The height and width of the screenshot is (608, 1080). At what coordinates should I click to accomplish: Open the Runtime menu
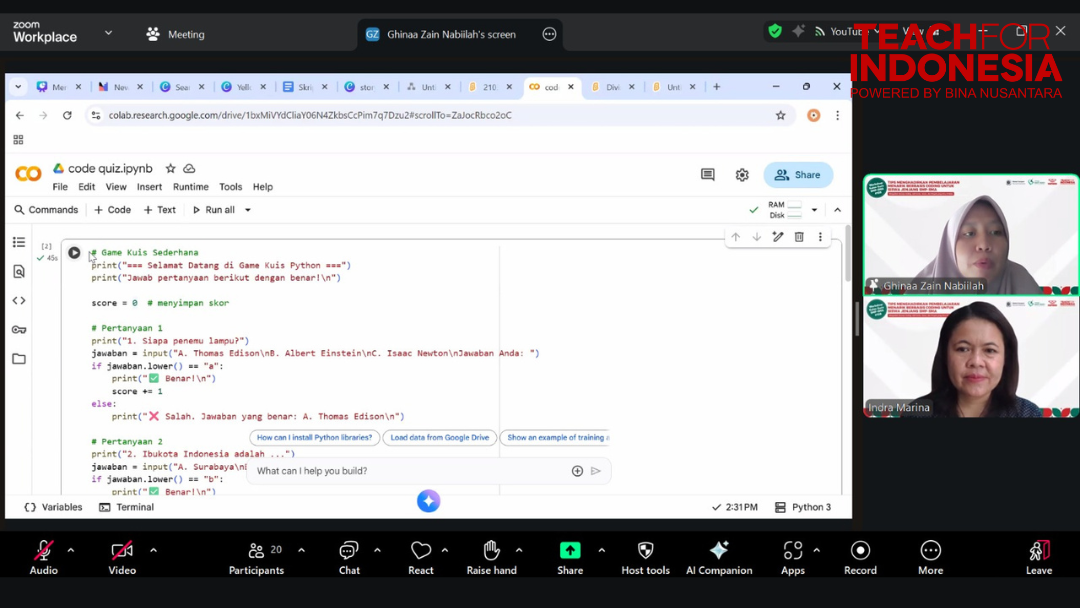[x=190, y=187]
